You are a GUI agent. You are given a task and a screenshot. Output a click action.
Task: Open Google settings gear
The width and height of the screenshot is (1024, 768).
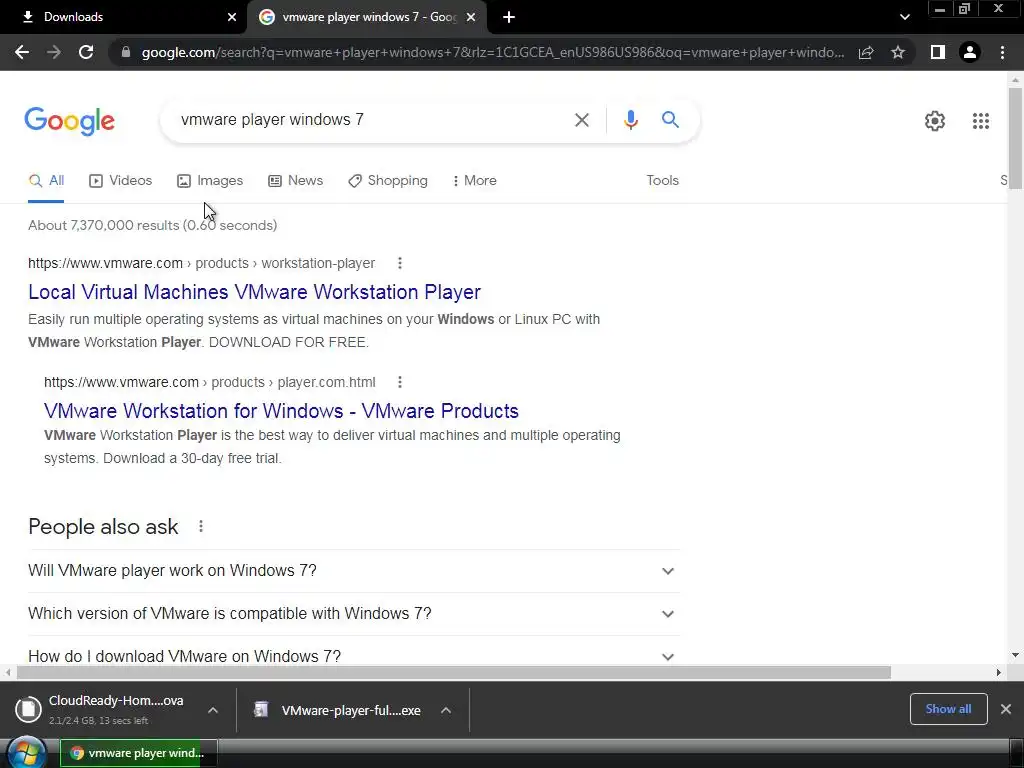pos(935,121)
